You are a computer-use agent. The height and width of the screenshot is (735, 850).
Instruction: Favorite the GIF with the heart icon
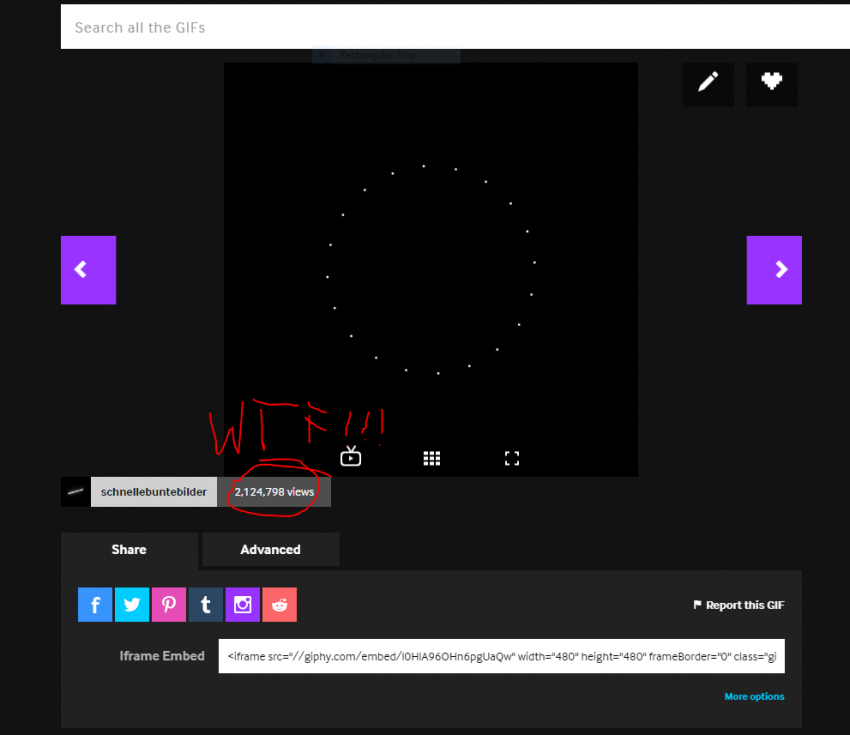coord(771,83)
